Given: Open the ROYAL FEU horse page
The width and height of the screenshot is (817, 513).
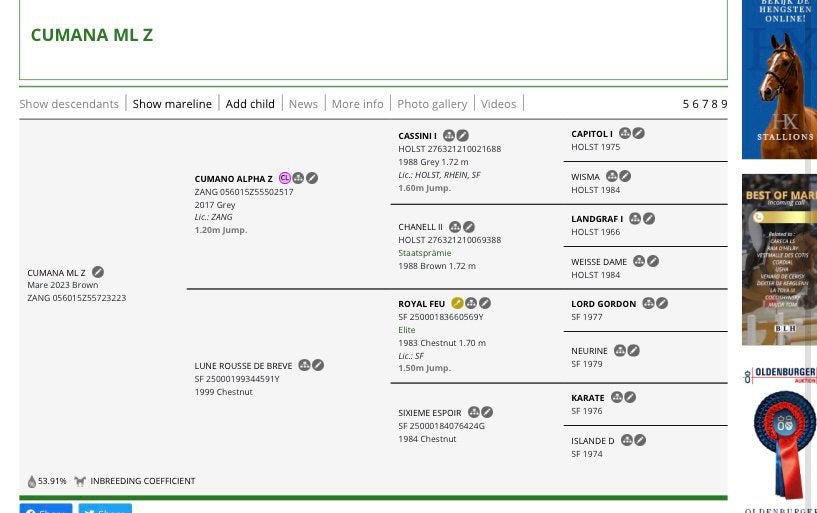Looking at the screenshot, I should click(422, 304).
